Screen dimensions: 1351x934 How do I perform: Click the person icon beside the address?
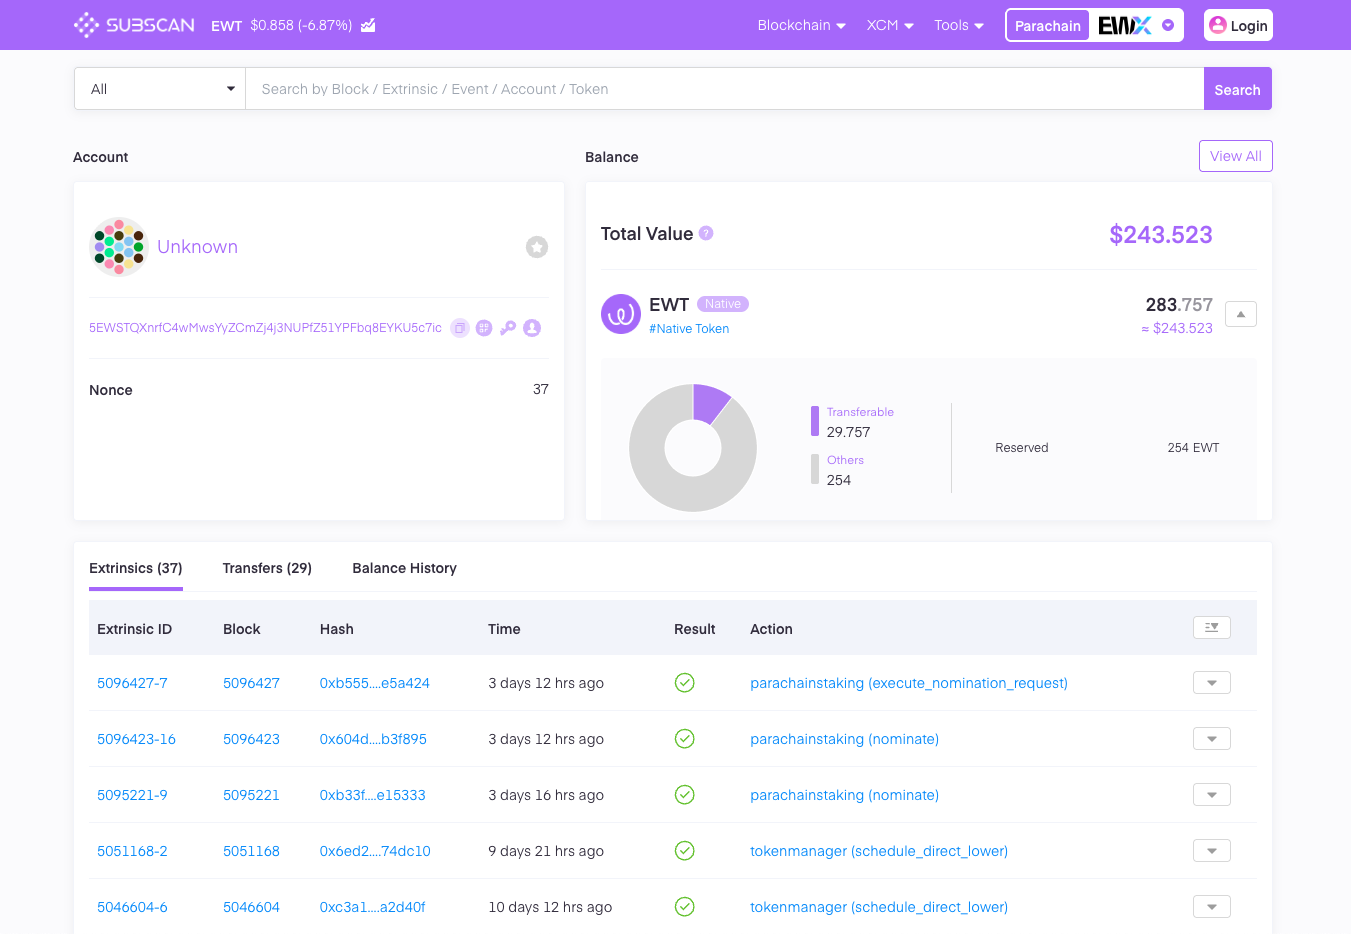(x=532, y=328)
